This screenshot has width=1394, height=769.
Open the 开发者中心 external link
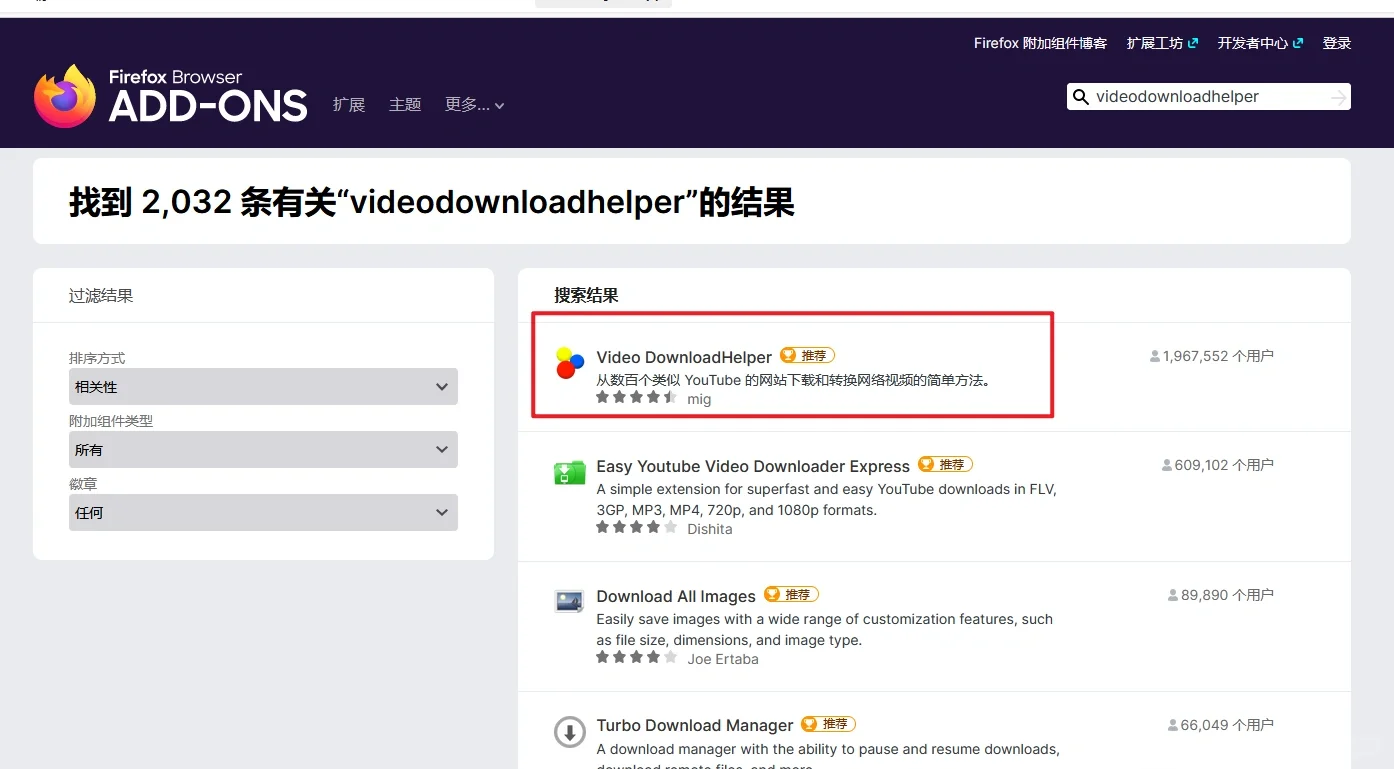pyautogui.click(x=1260, y=43)
